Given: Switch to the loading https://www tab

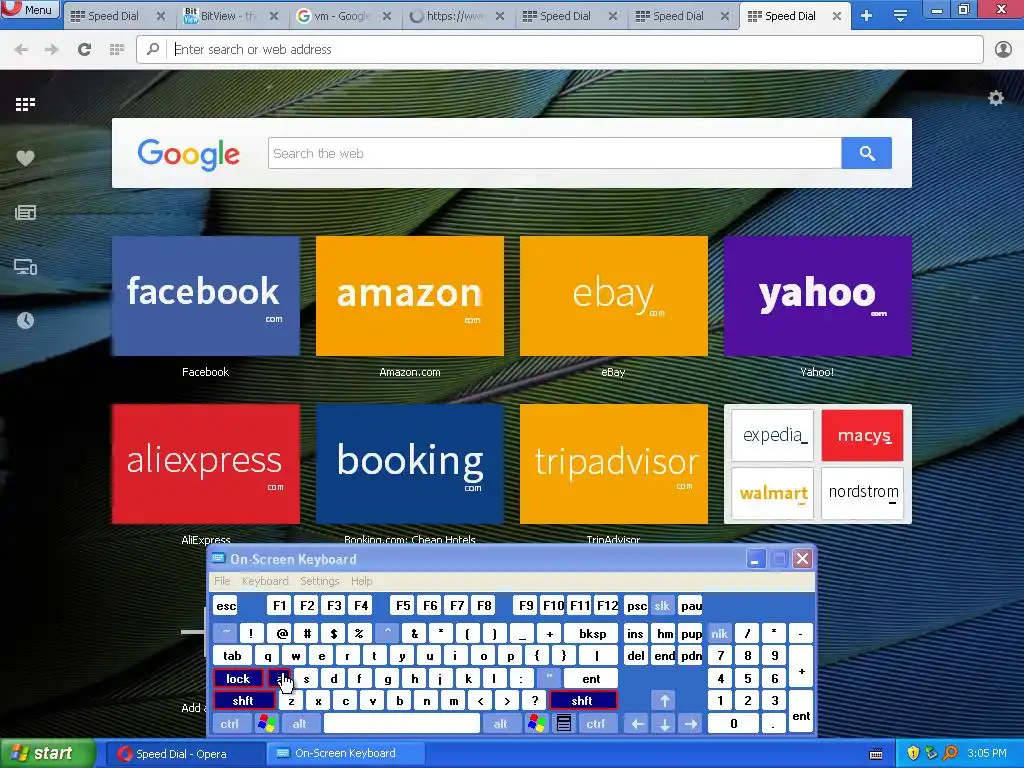Looking at the screenshot, I should coord(456,16).
